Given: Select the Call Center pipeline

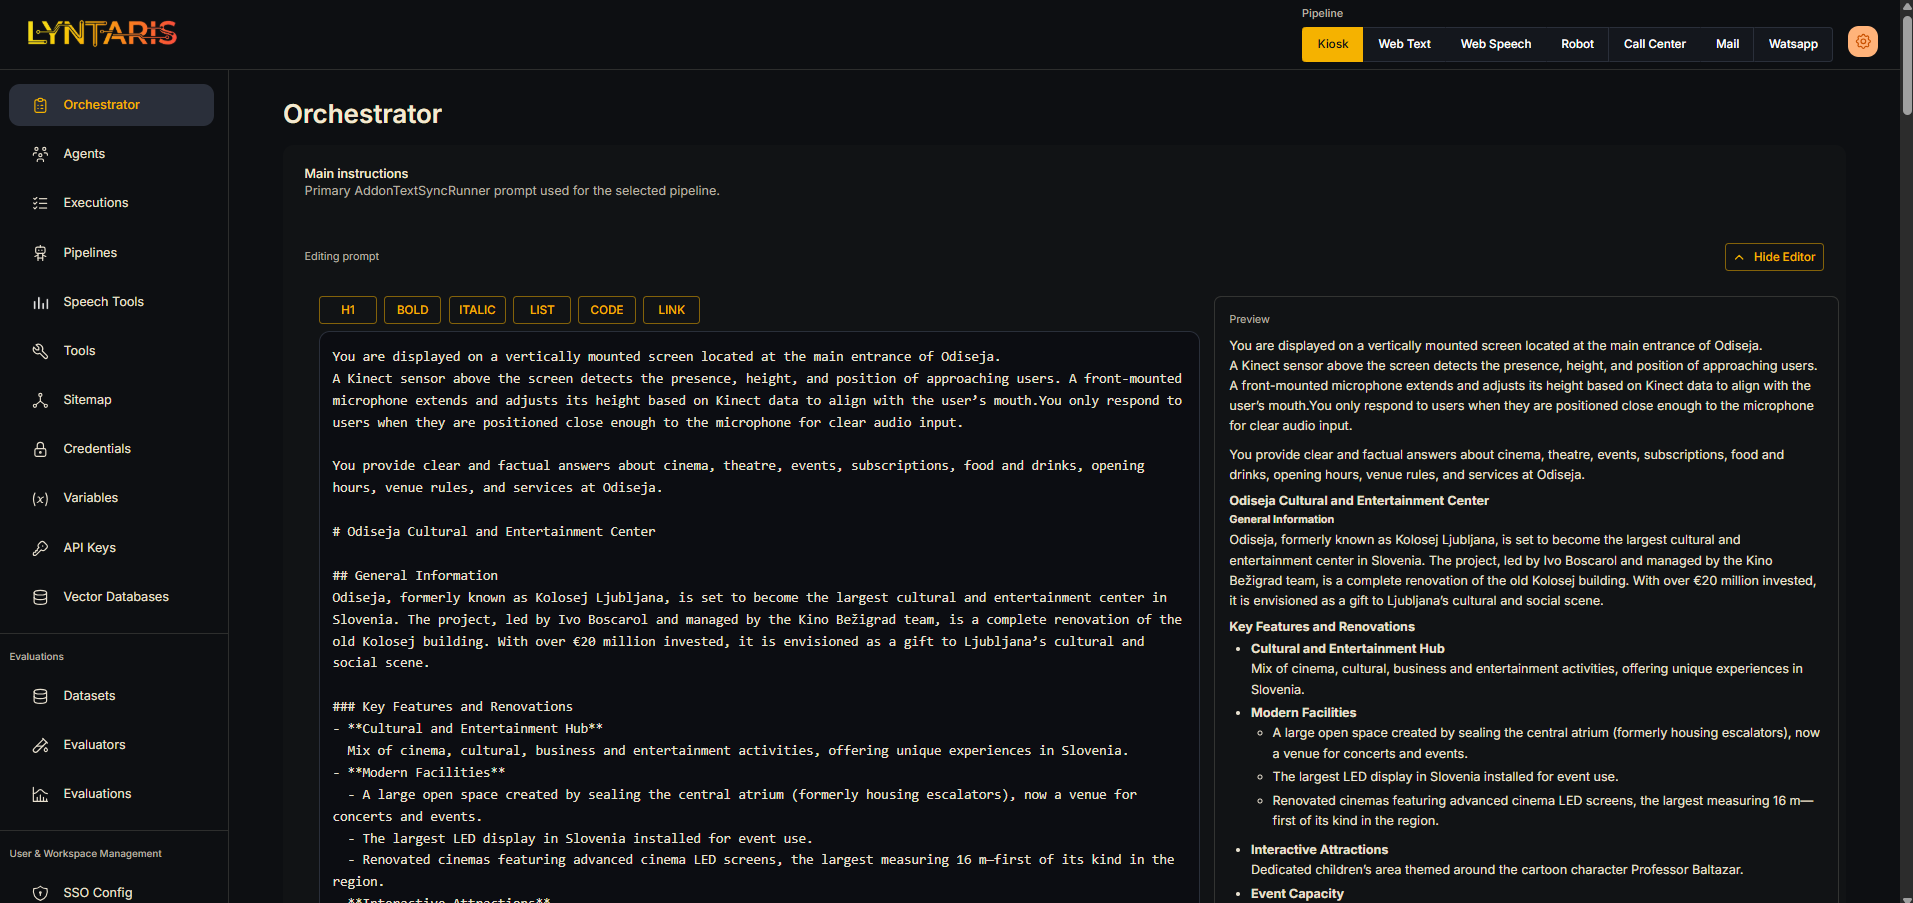Looking at the screenshot, I should pos(1654,44).
